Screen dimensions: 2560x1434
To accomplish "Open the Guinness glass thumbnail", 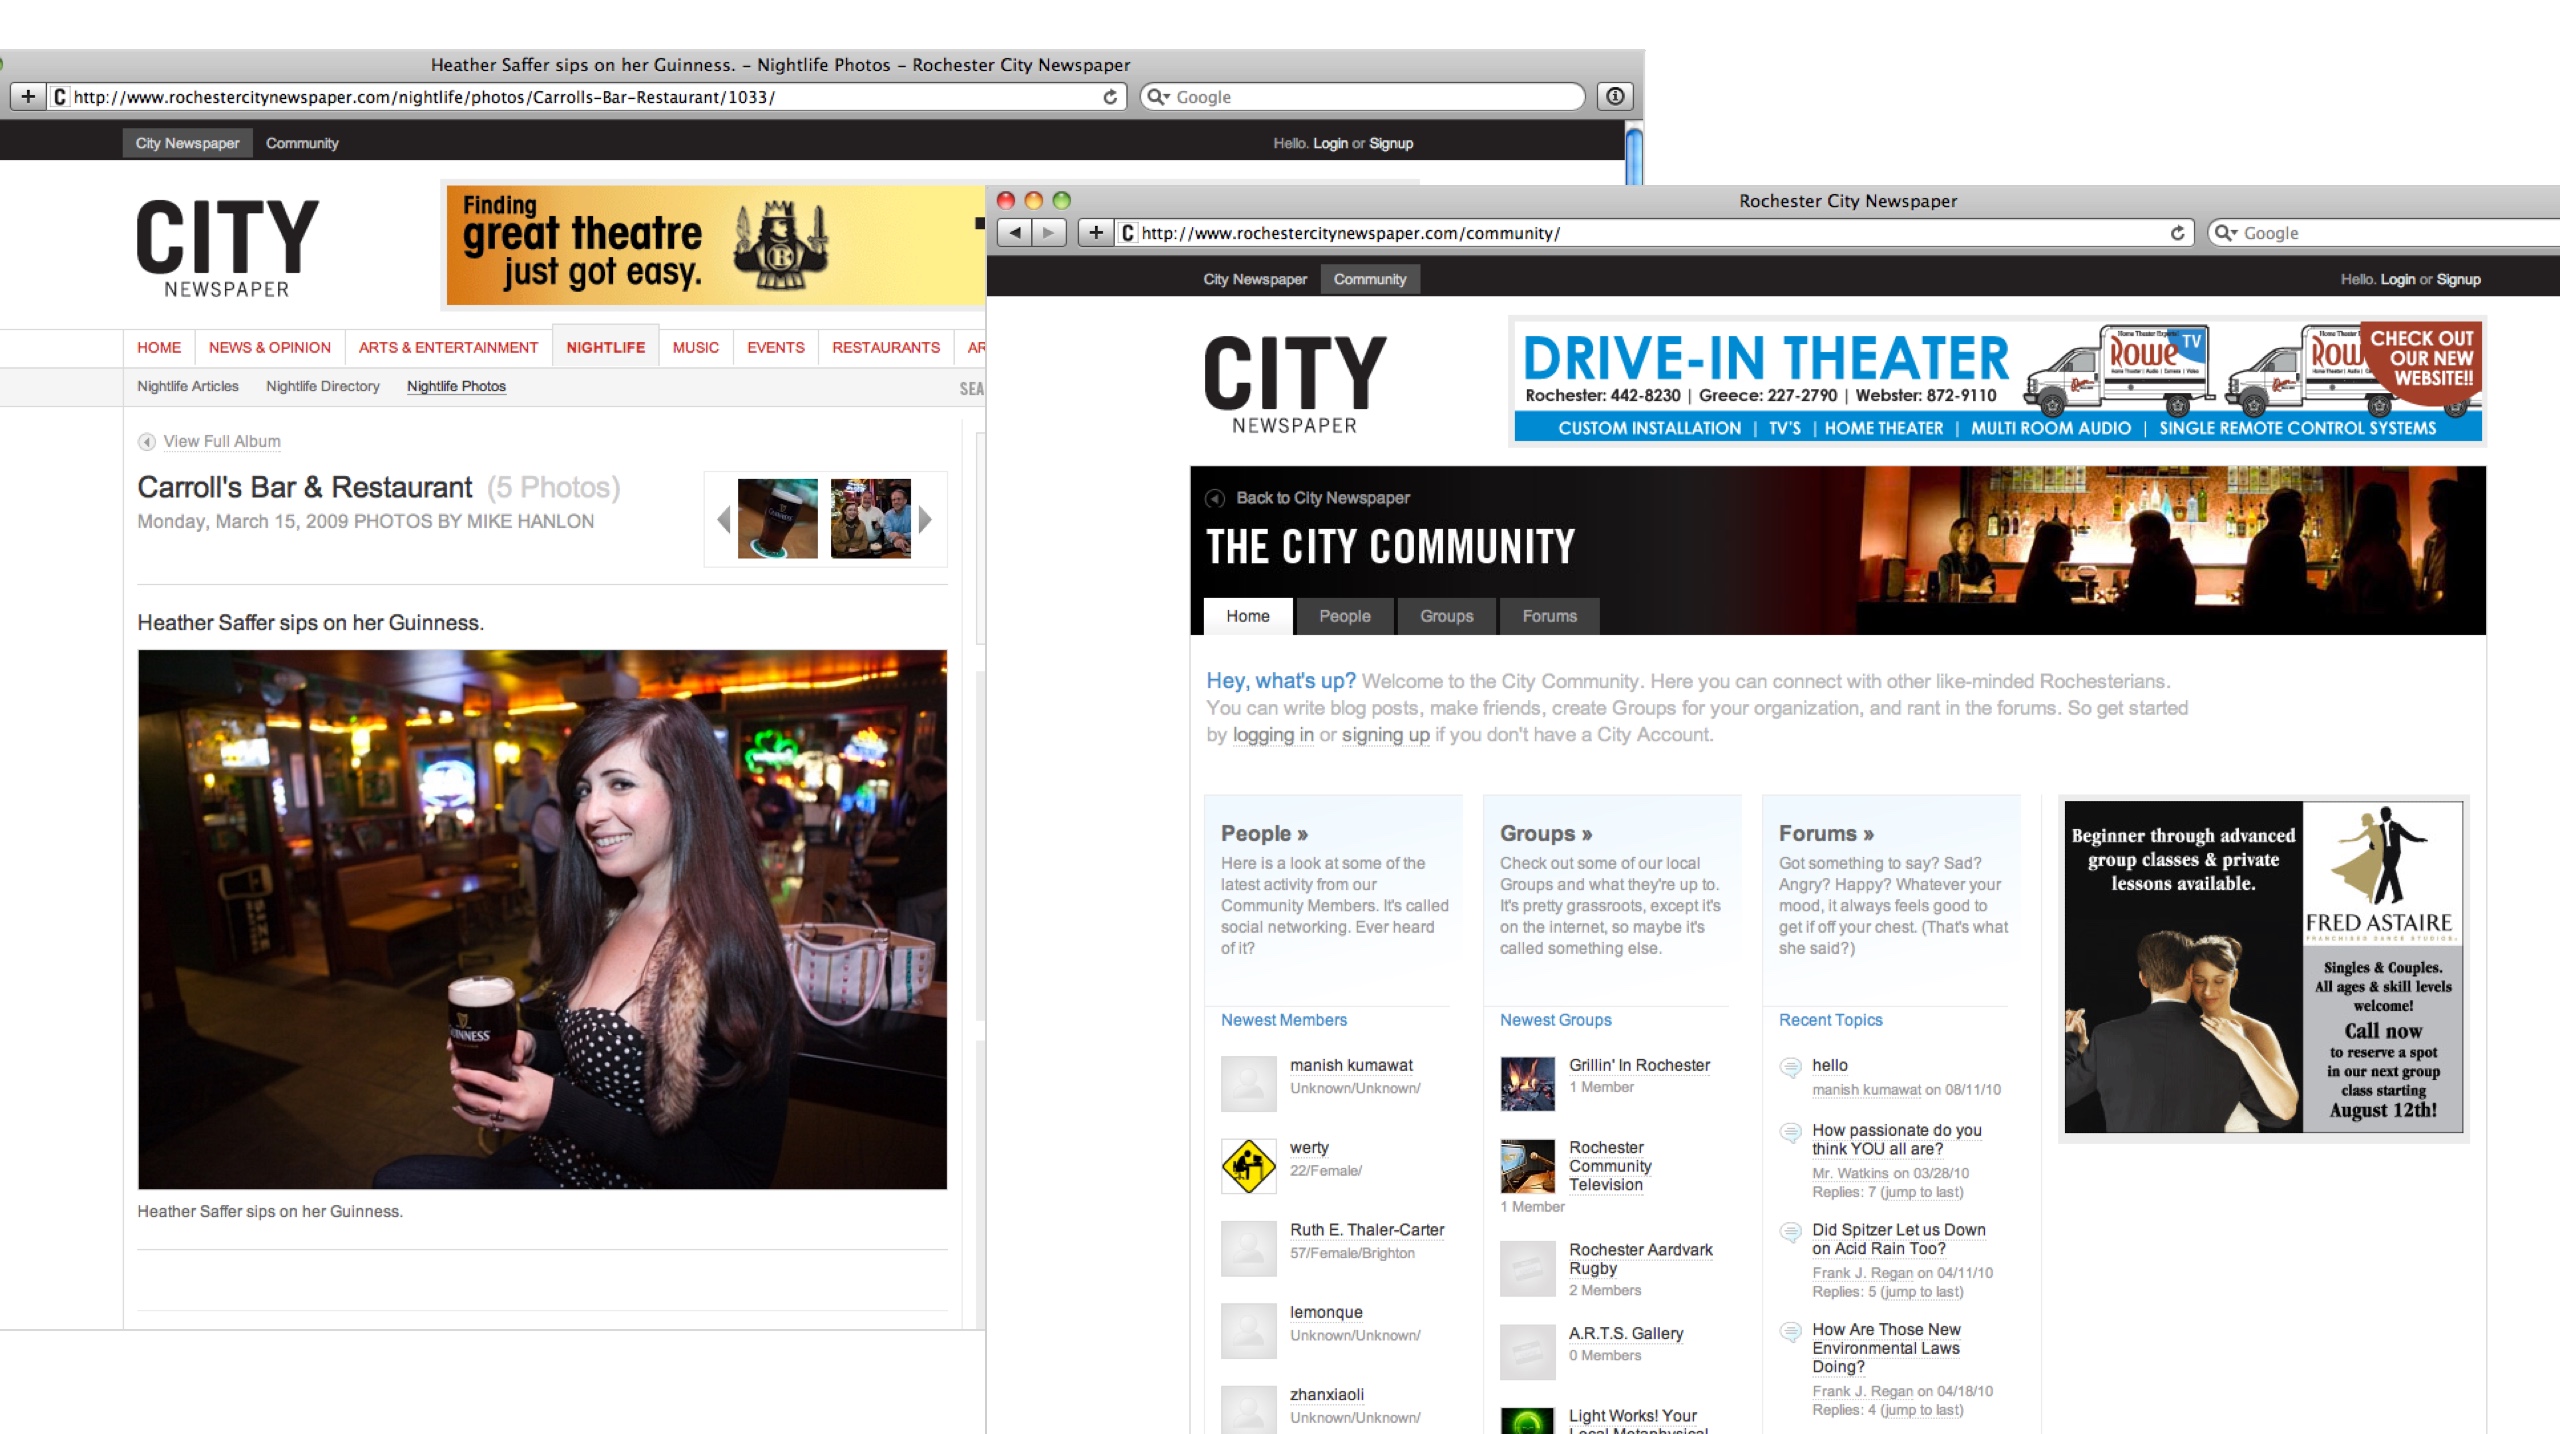I will pyautogui.click(x=777, y=519).
